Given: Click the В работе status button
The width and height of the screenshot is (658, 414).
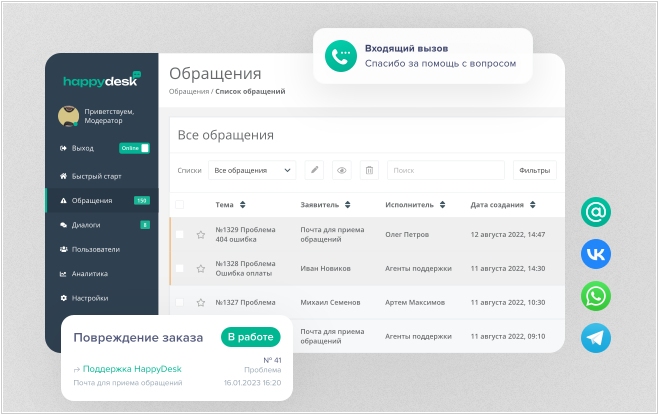Looking at the screenshot, I should [x=251, y=337].
